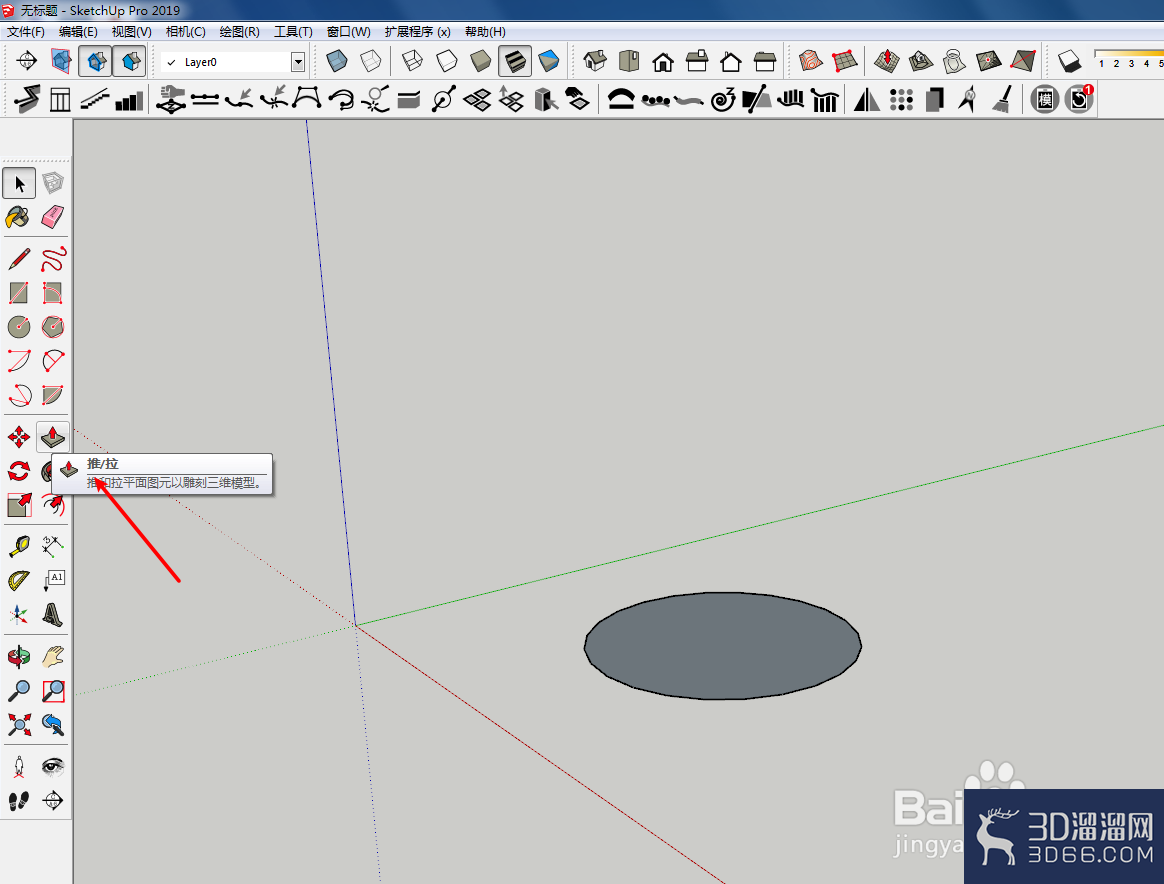Click Sandbox From Contours tool
This screenshot has width=1164, height=884.
[x=811, y=61]
